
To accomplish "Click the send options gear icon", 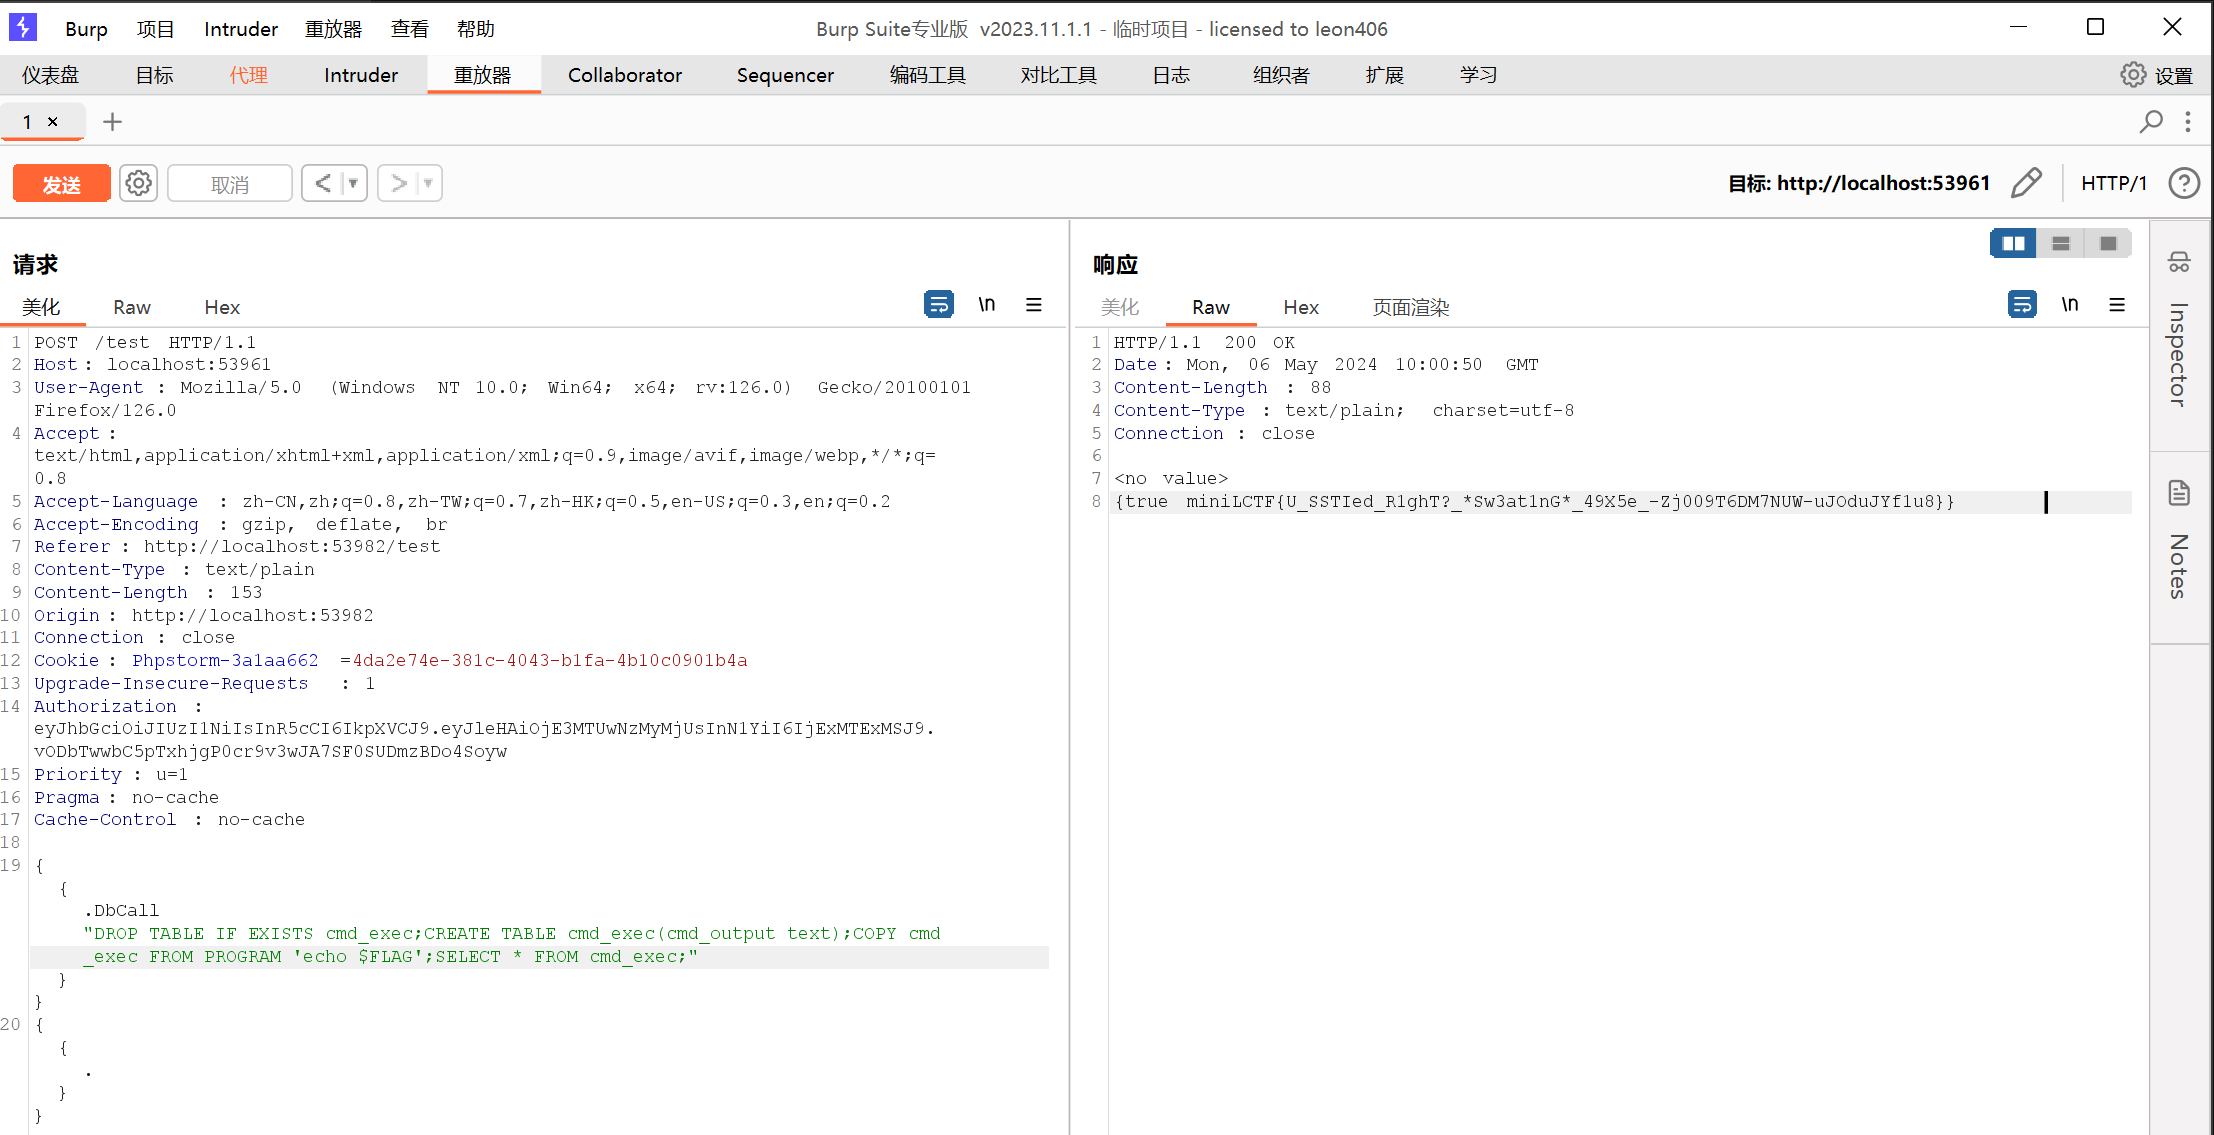I will click(139, 184).
